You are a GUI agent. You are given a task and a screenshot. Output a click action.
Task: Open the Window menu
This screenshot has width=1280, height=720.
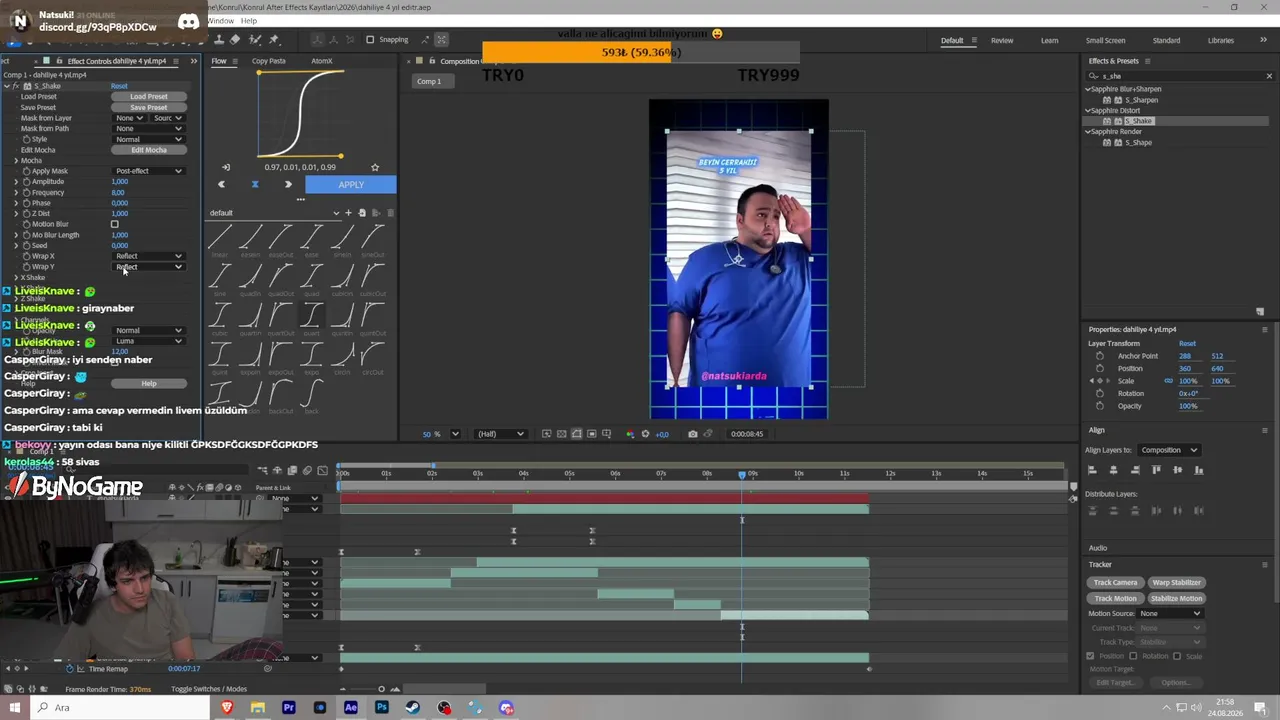point(220,21)
